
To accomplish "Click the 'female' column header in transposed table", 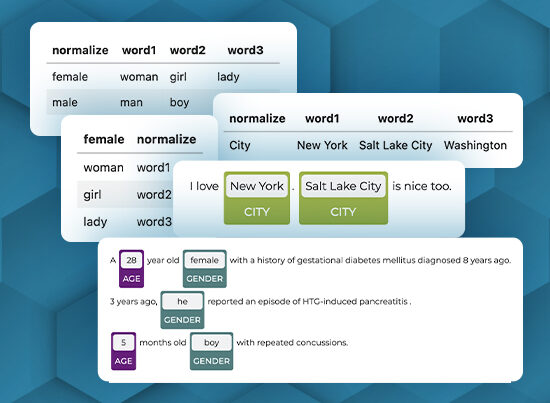I will click(104, 139).
